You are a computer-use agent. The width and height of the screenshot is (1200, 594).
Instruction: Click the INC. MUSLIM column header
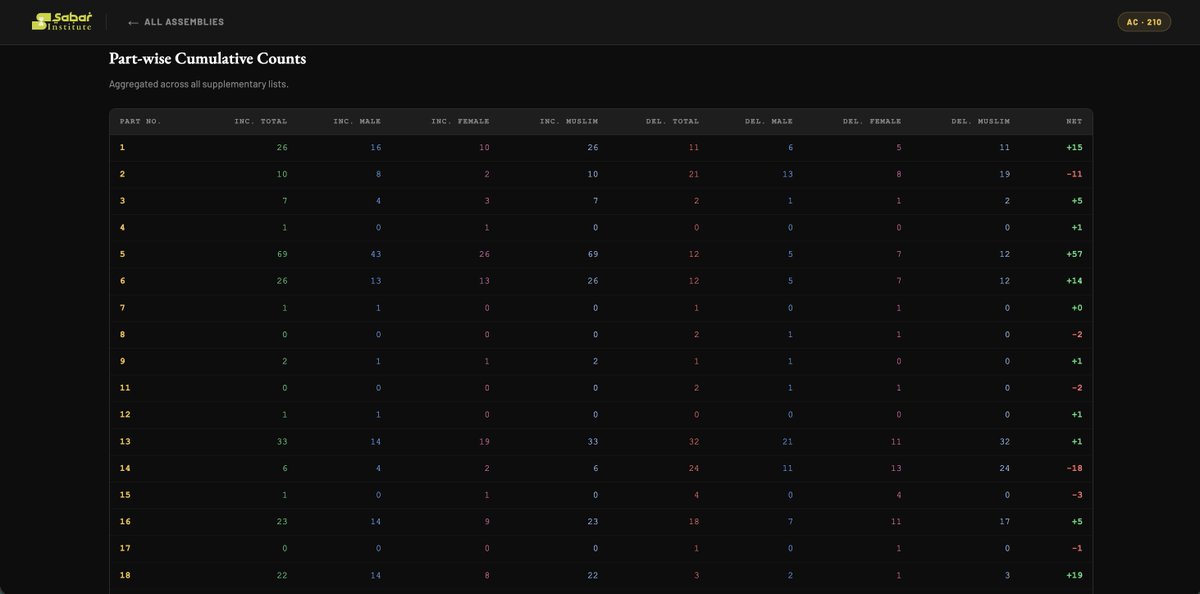(569, 121)
